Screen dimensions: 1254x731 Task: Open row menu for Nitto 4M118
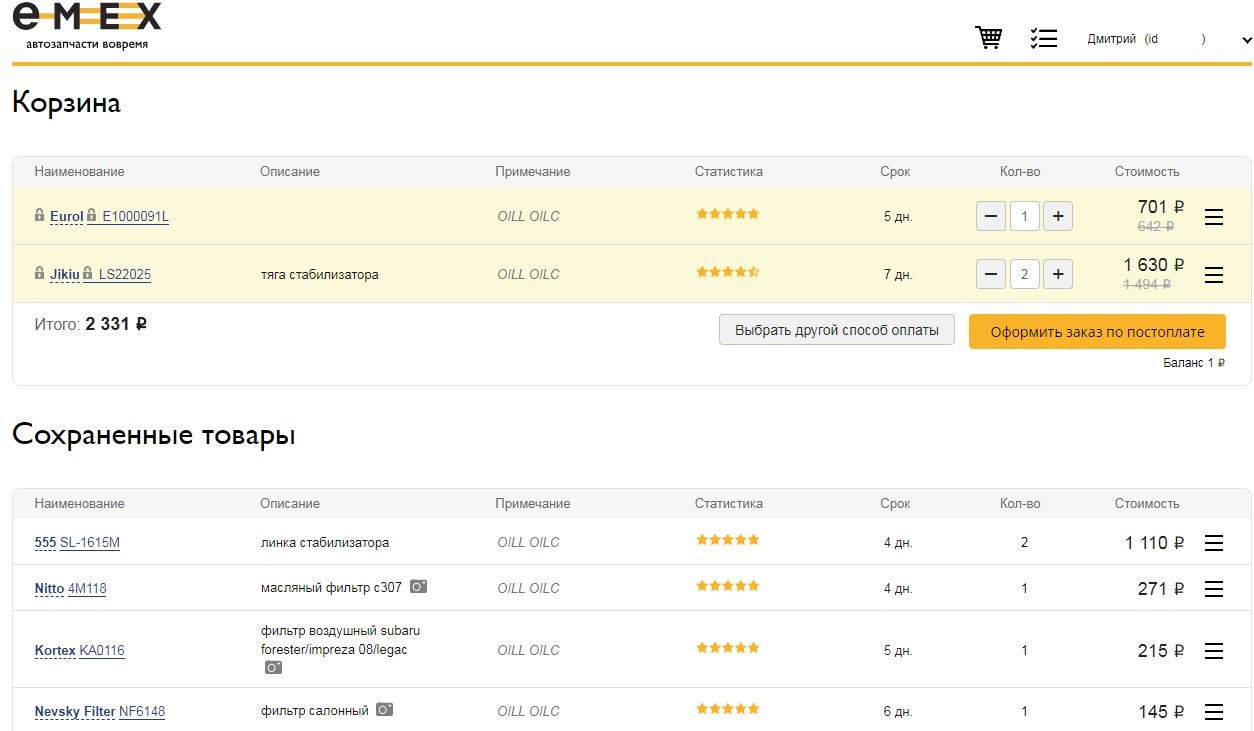[x=1214, y=589]
